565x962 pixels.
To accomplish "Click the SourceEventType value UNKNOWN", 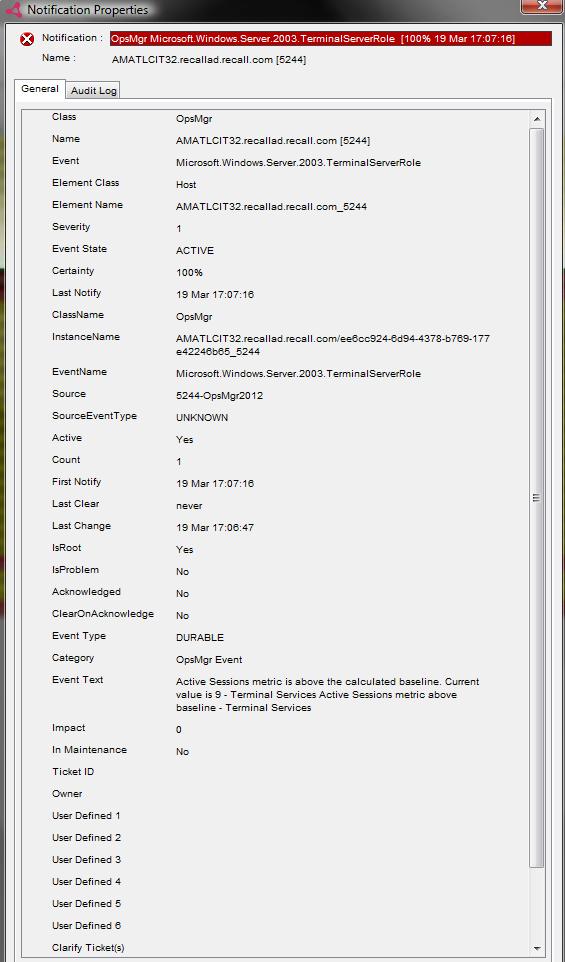I will [202, 418].
